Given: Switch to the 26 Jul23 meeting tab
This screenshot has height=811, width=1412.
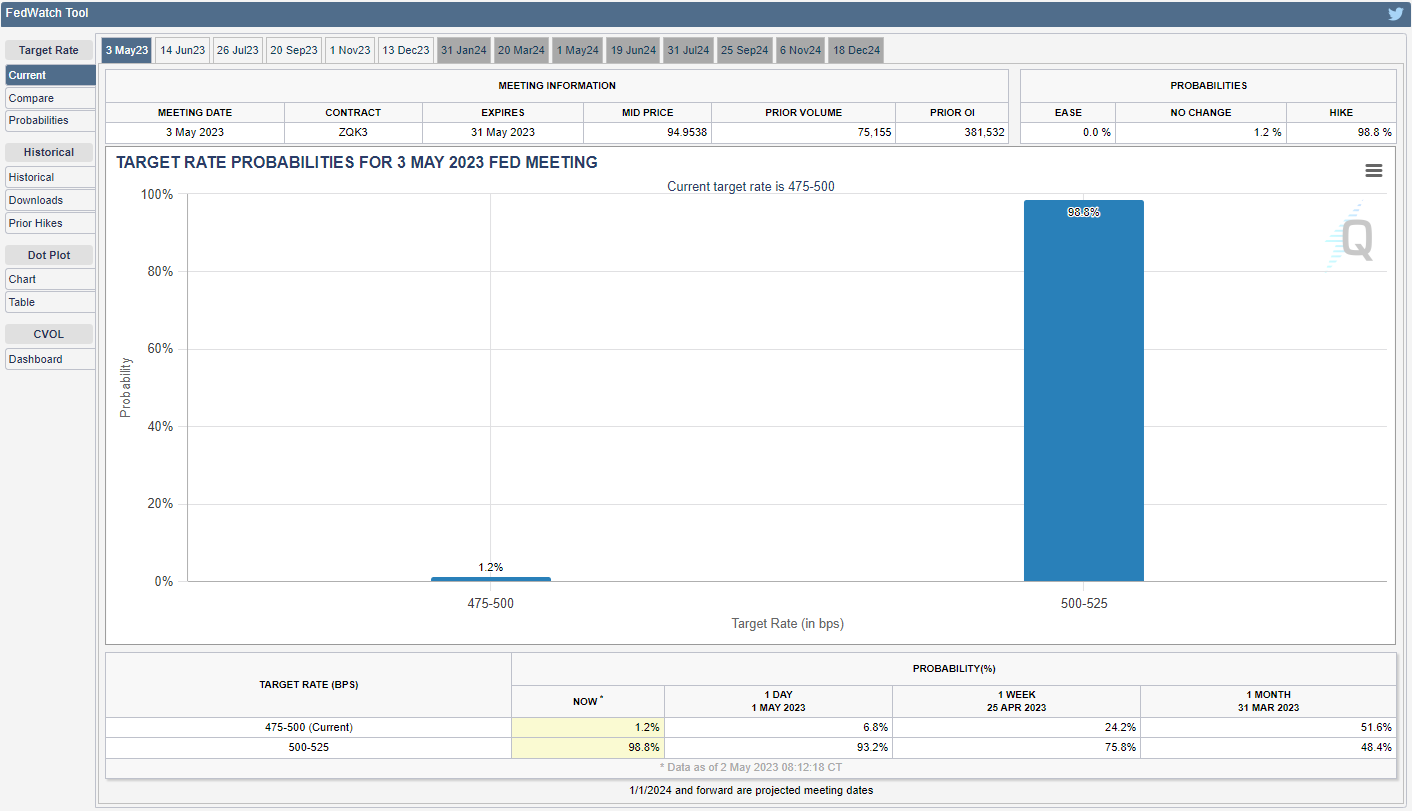Looking at the screenshot, I should 238,50.
